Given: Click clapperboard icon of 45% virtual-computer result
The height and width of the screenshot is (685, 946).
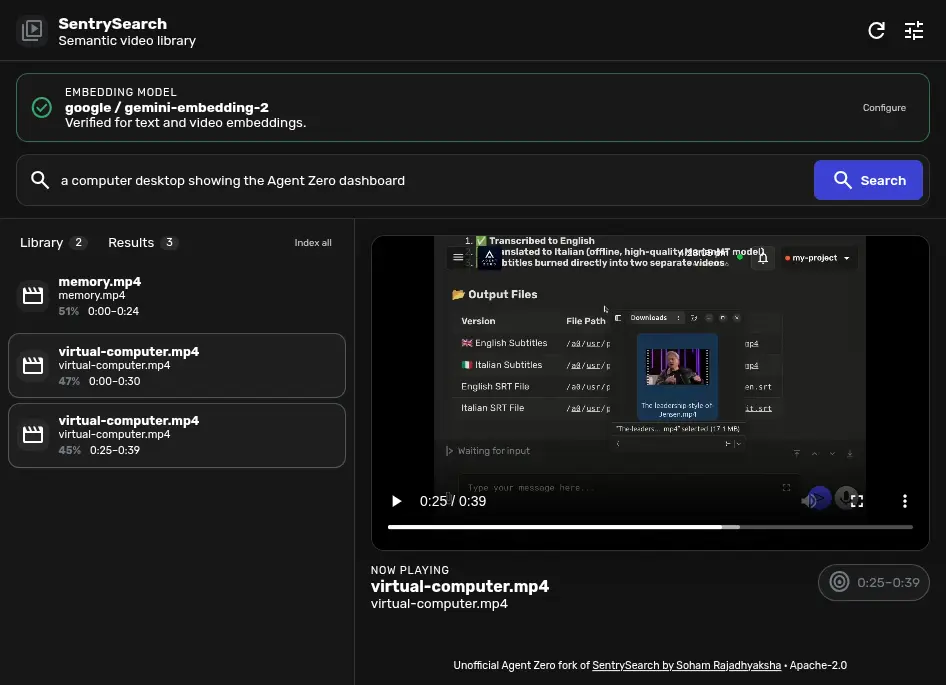Looking at the screenshot, I should pyautogui.click(x=33, y=435).
